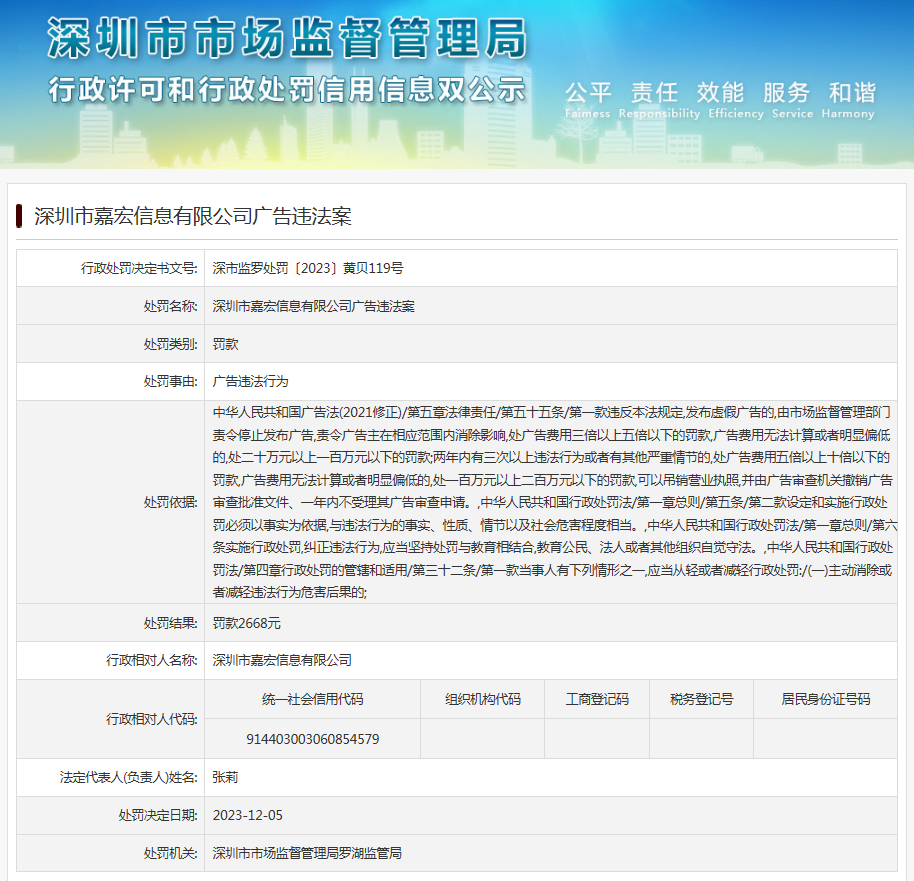
Task: Click the penalty result 罚款2668元
Action: pos(247,622)
